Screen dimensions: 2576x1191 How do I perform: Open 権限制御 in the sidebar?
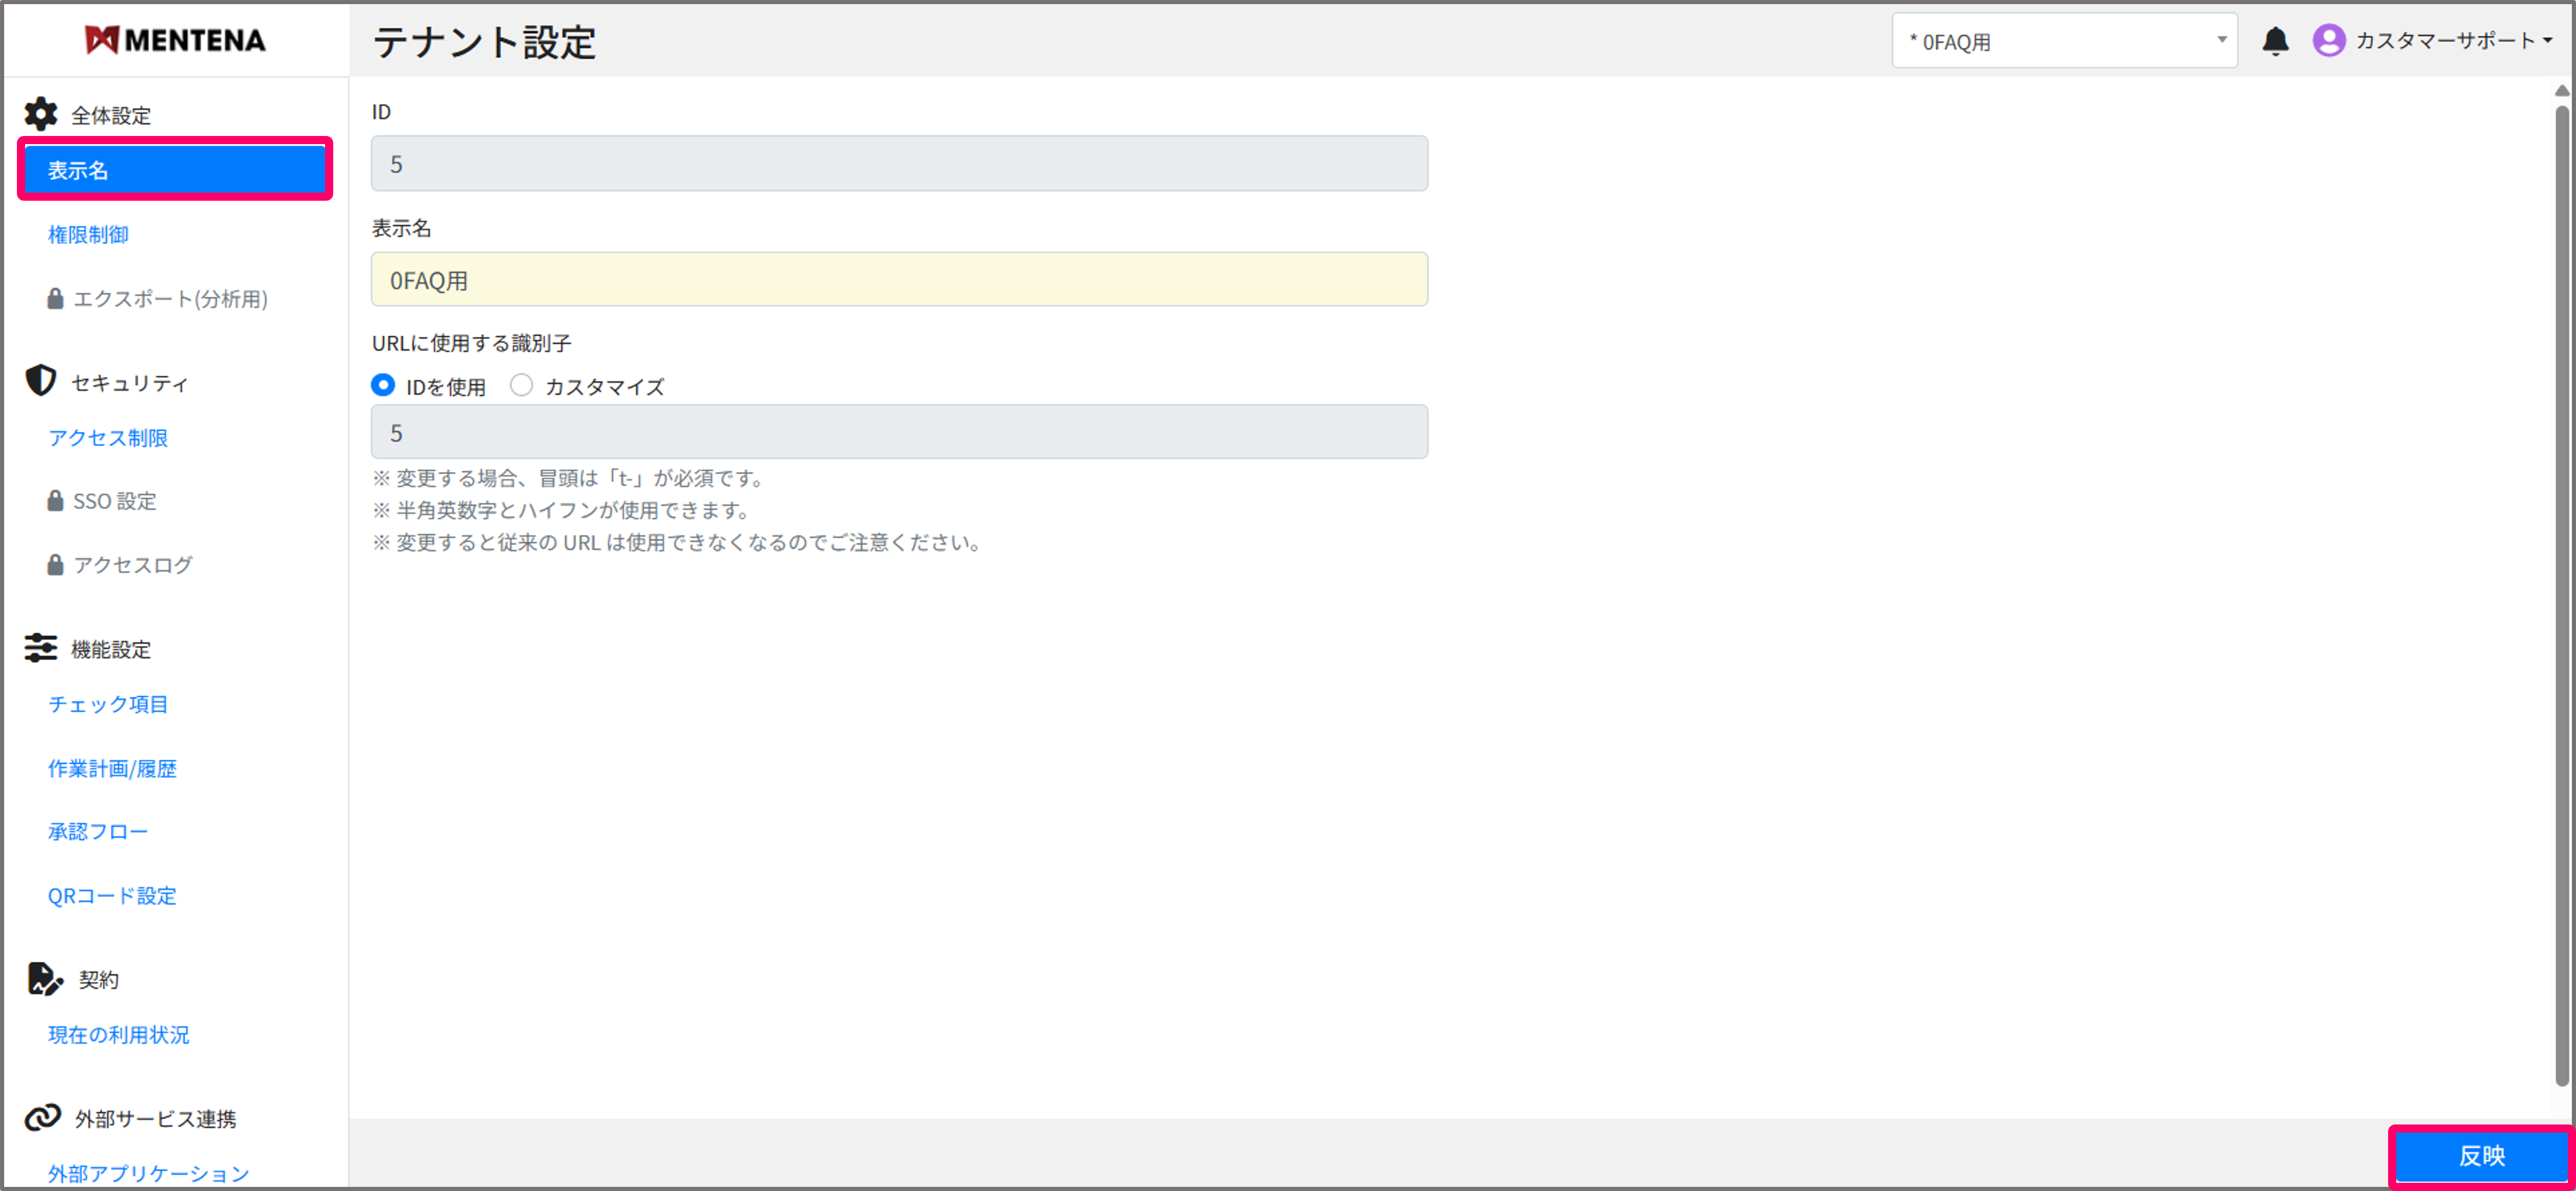[88, 234]
